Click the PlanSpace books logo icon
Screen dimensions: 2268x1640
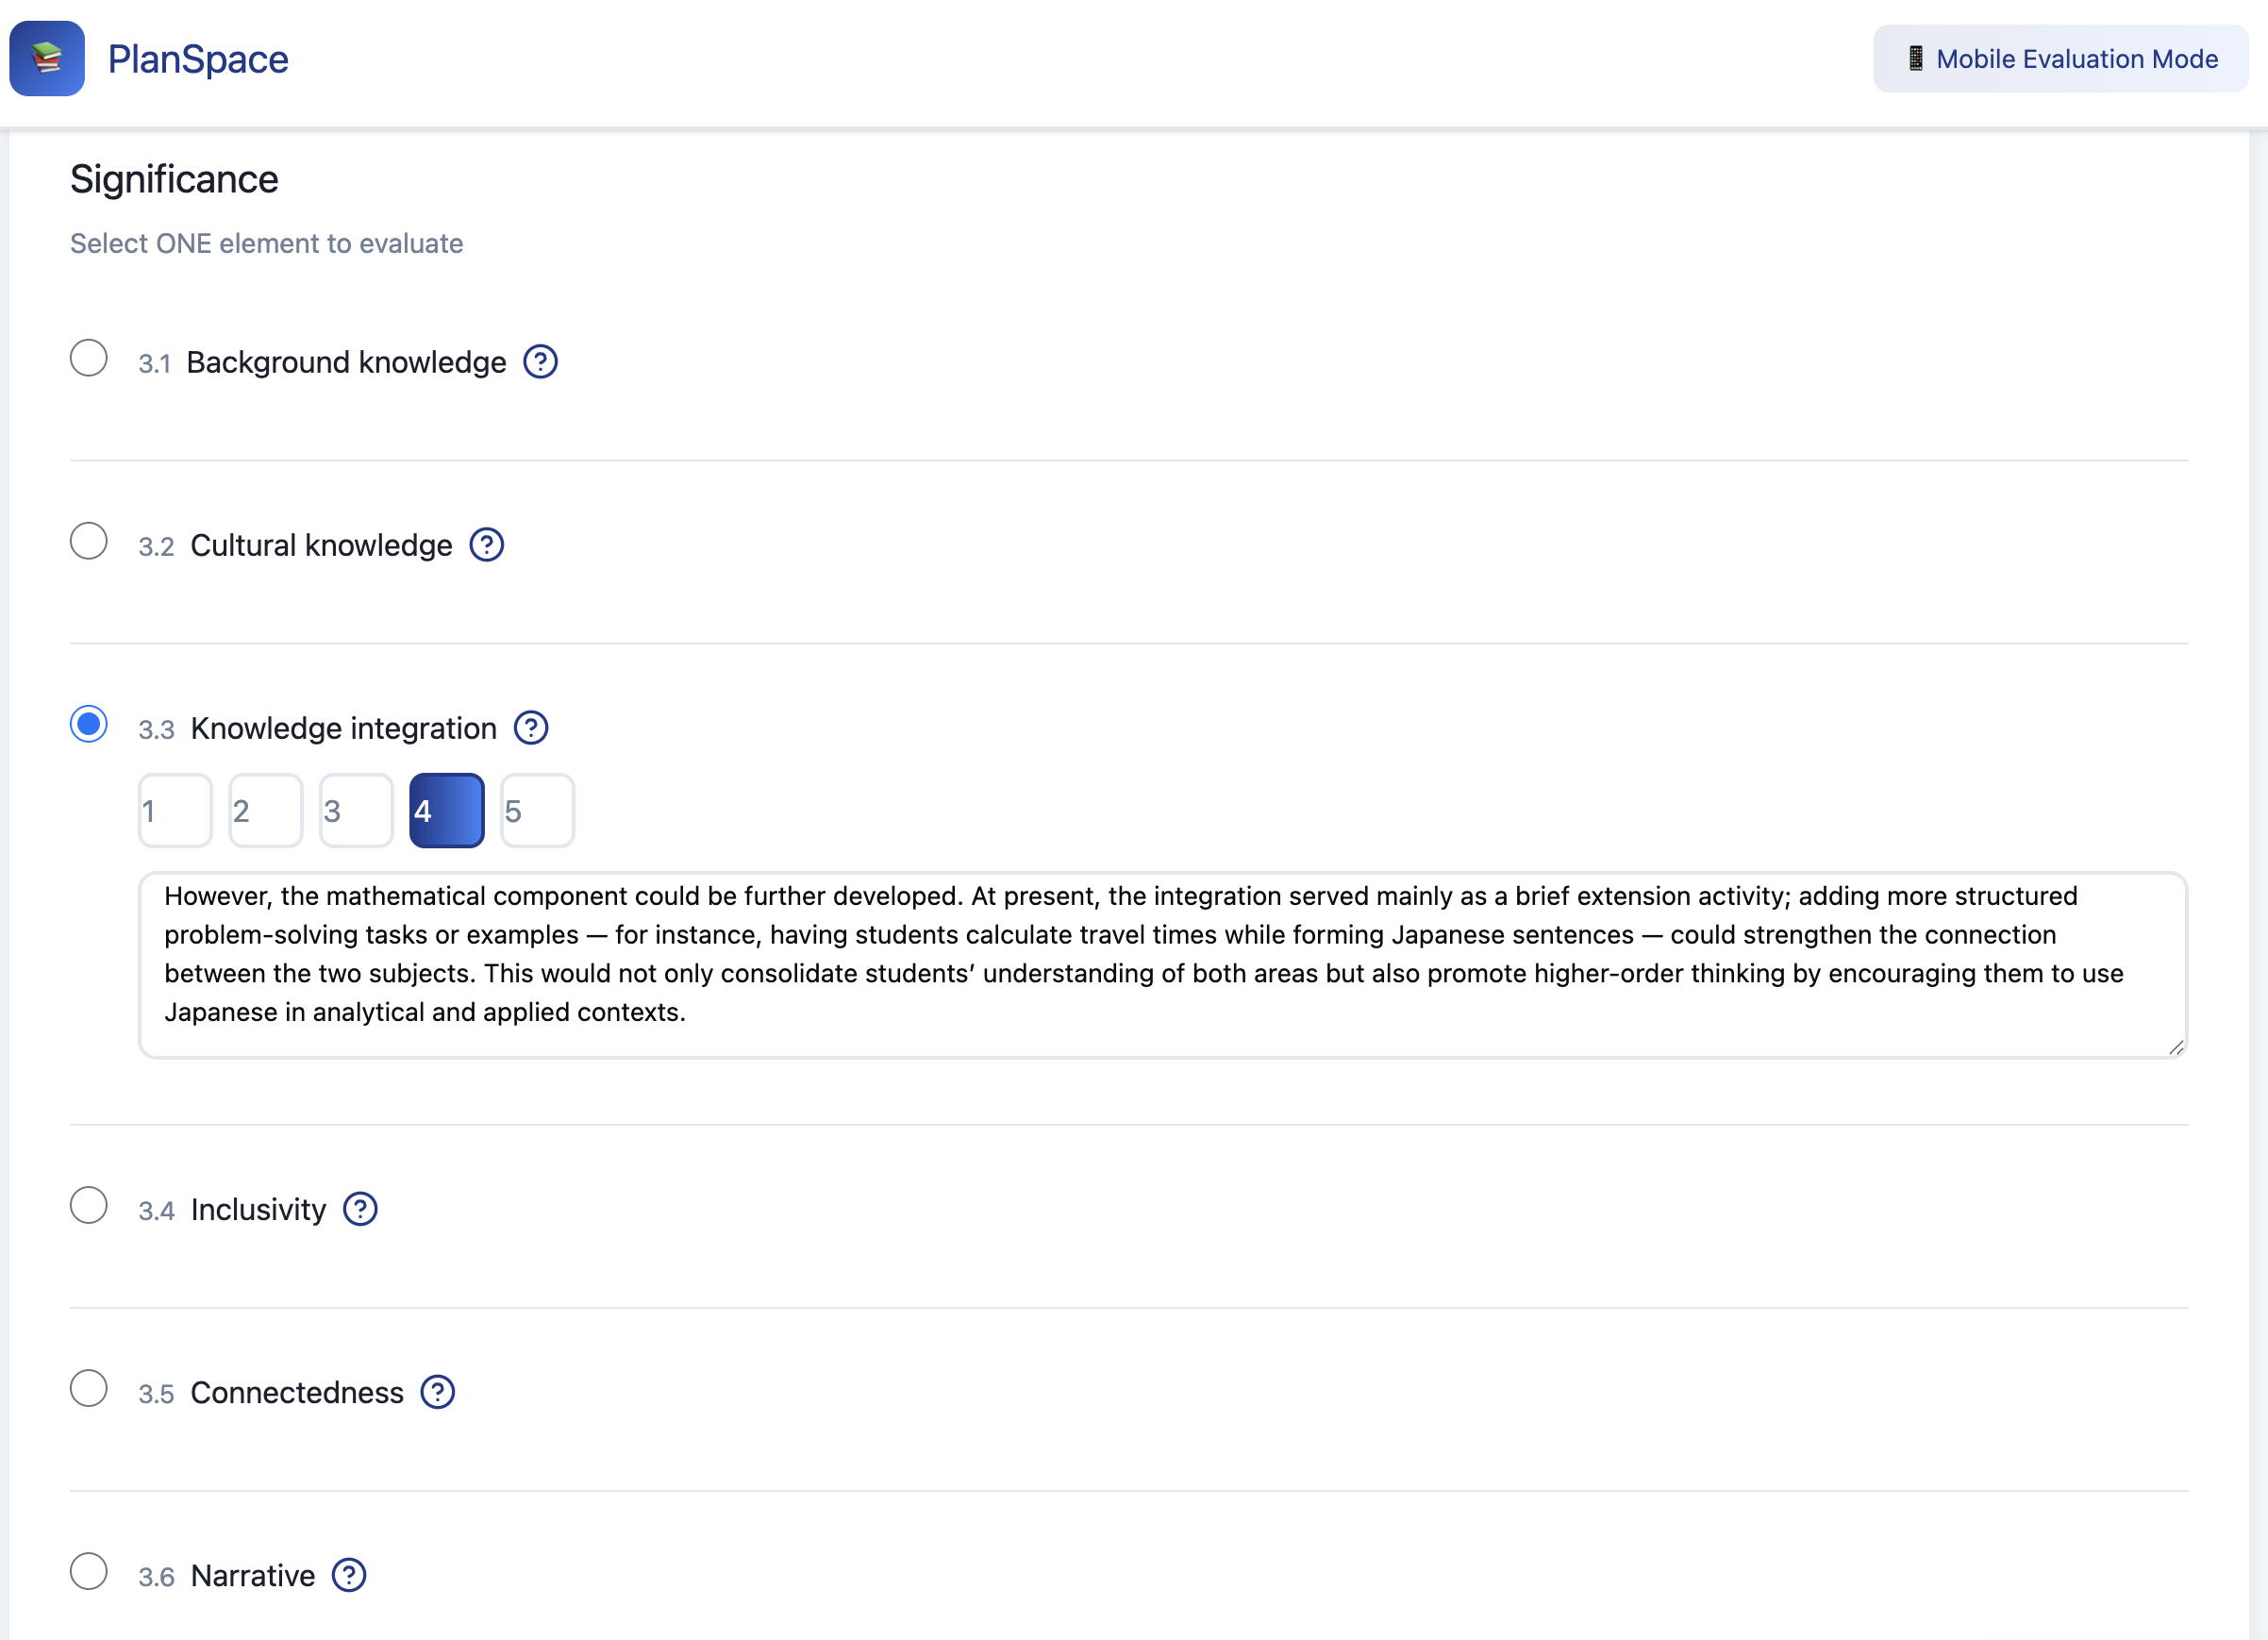[47, 59]
